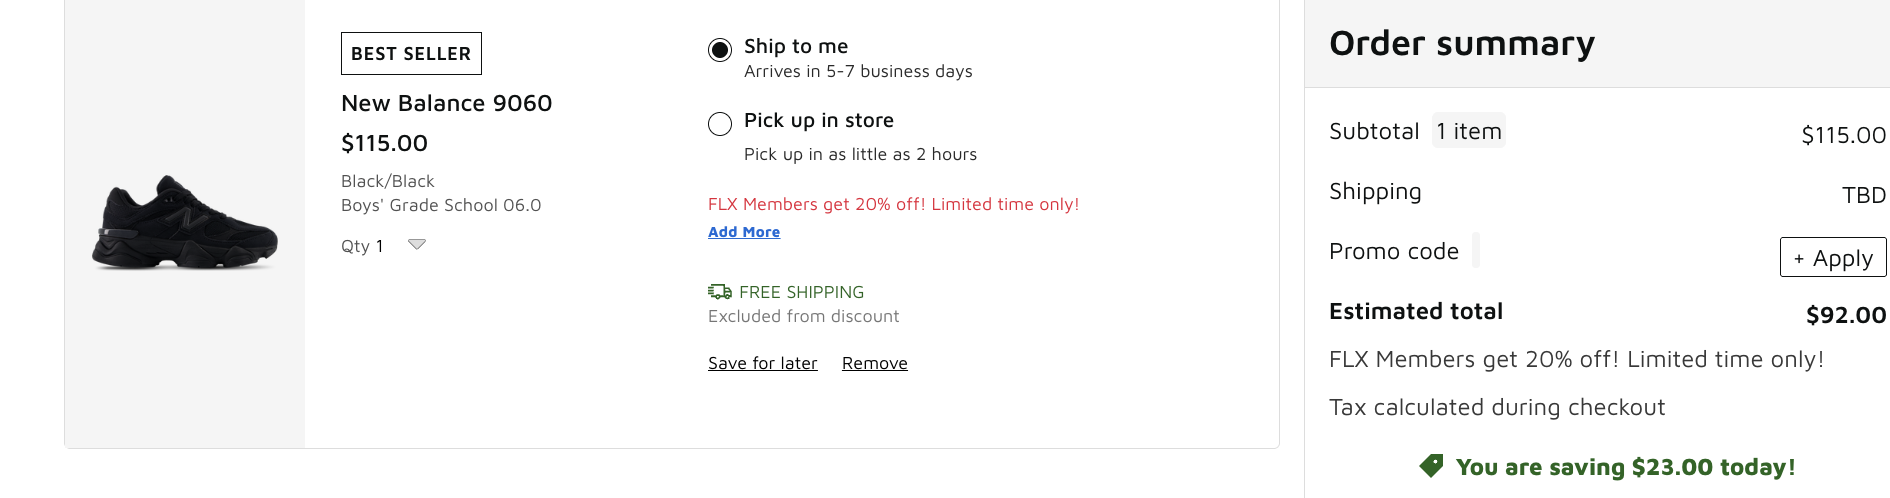The height and width of the screenshot is (498, 1890).
Task: Click the Order summary heading
Action: (1461, 44)
